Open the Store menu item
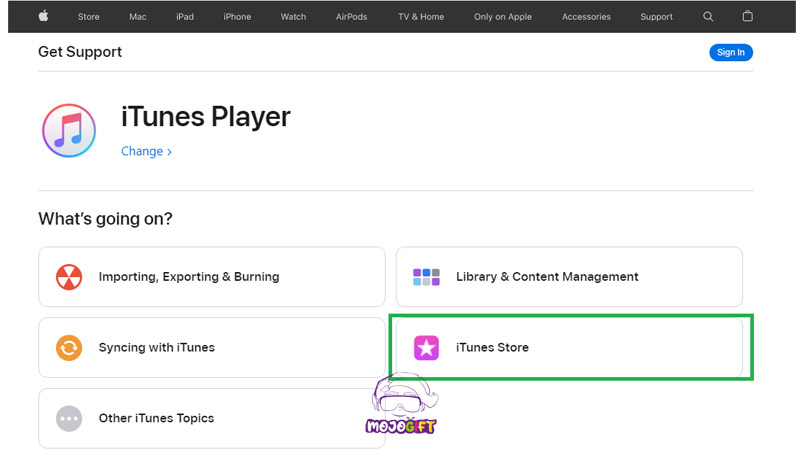 coord(89,16)
